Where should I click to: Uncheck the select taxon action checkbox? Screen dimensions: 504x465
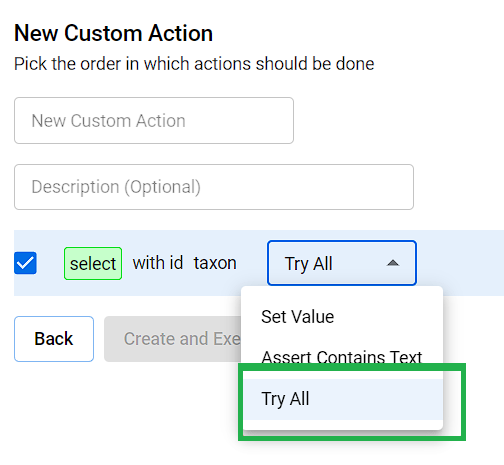point(25,263)
